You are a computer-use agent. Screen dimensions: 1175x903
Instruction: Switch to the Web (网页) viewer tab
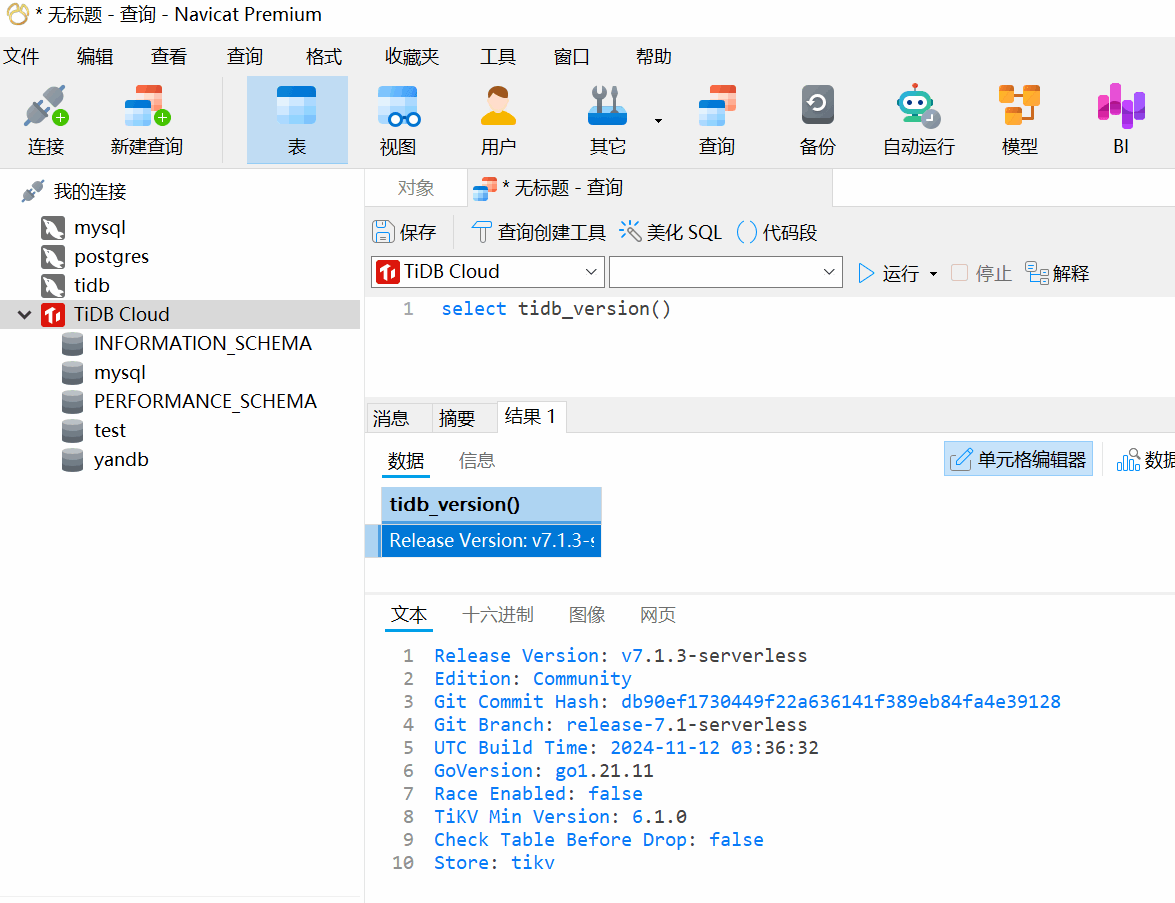pos(658,615)
